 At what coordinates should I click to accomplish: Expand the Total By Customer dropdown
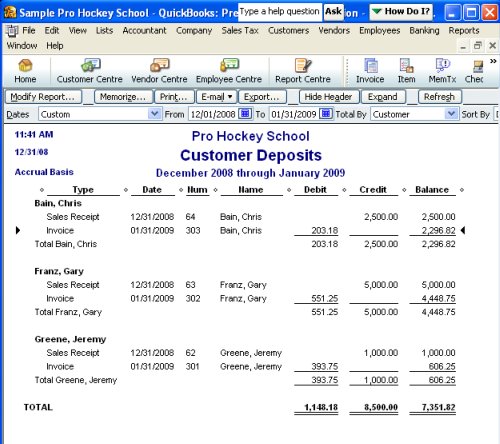coord(451,114)
